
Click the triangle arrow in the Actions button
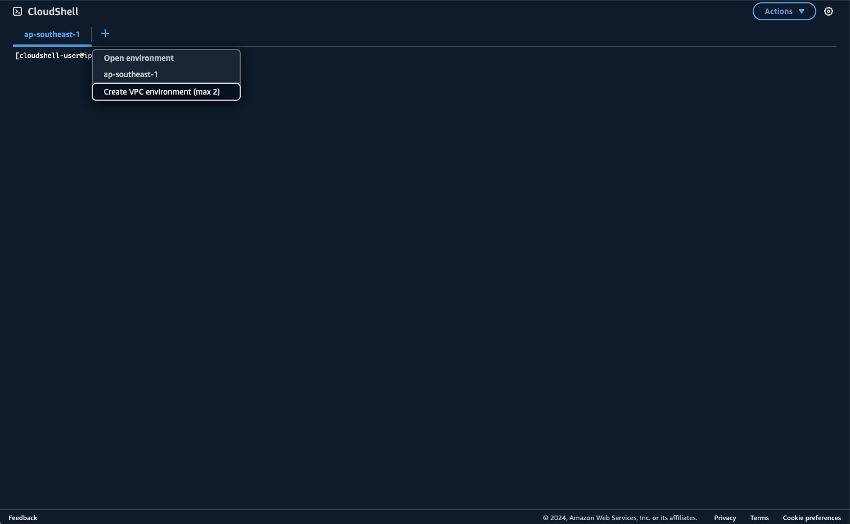pos(801,12)
